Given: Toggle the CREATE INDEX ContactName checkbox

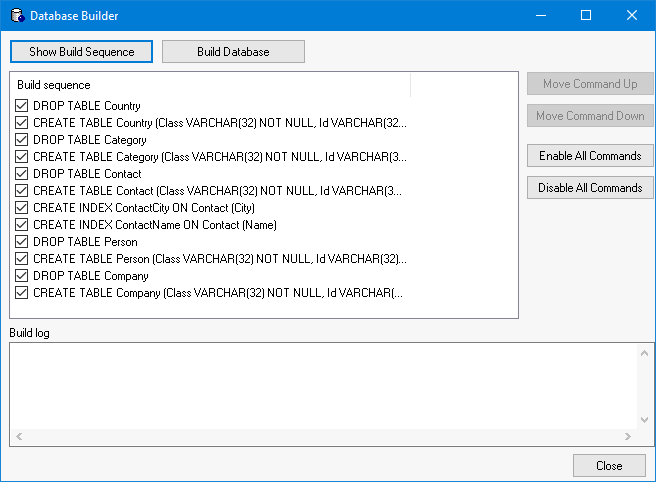Looking at the screenshot, I should [22, 225].
